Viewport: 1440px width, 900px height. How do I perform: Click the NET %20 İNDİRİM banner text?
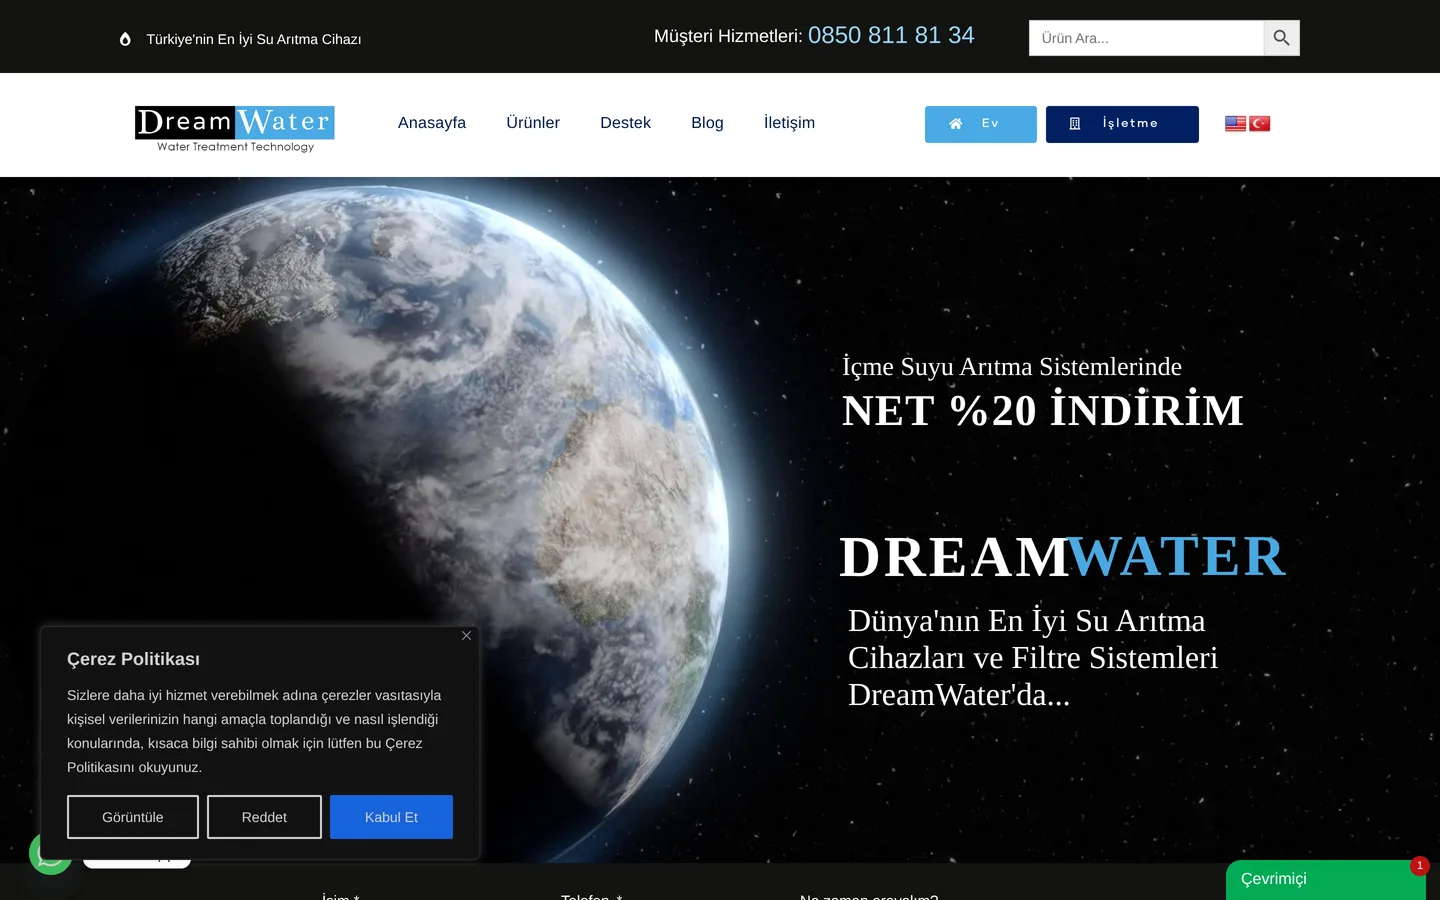pos(1043,411)
